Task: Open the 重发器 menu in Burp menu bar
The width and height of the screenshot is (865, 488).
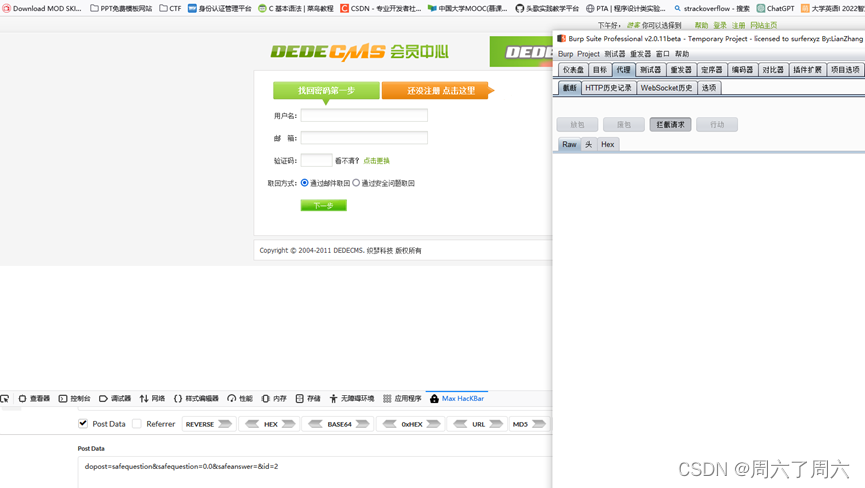Action: tap(640, 54)
